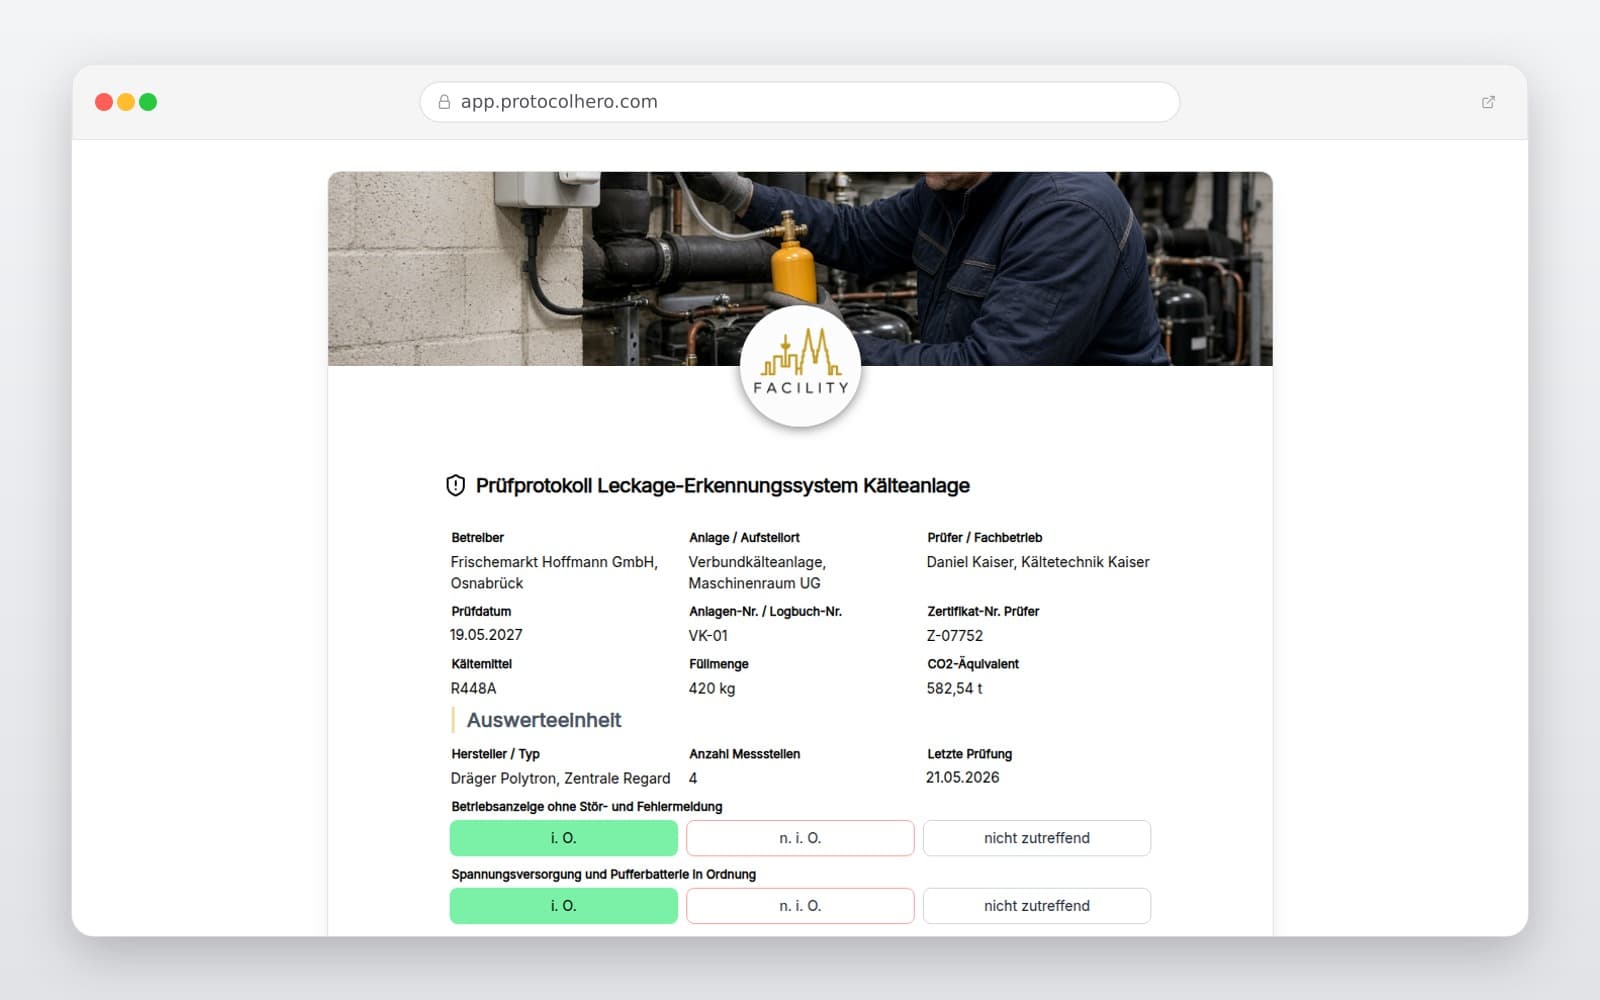Click the red window close dot
The width and height of the screenshot is (1600, 1000).
[x=104, y=102]
